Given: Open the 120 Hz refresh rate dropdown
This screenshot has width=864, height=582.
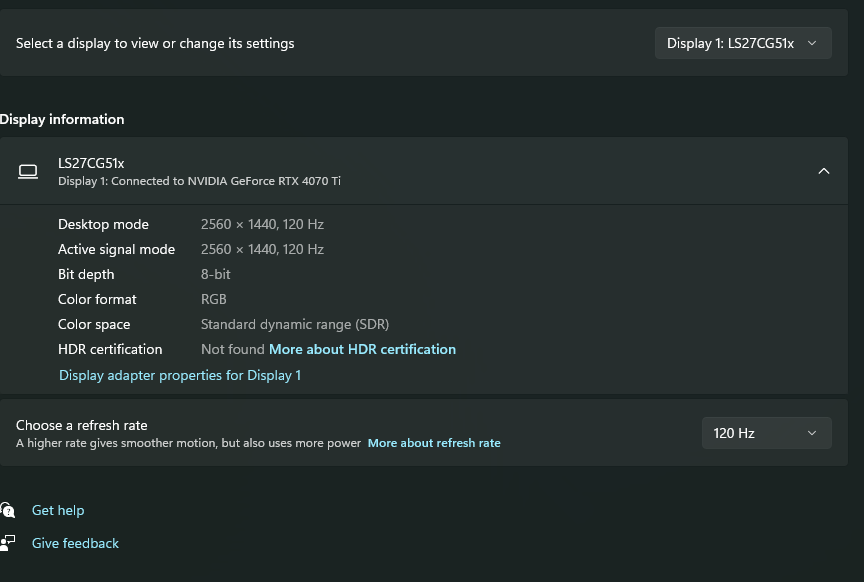Looking at the screenshot, I should click(x=765, y=433).
